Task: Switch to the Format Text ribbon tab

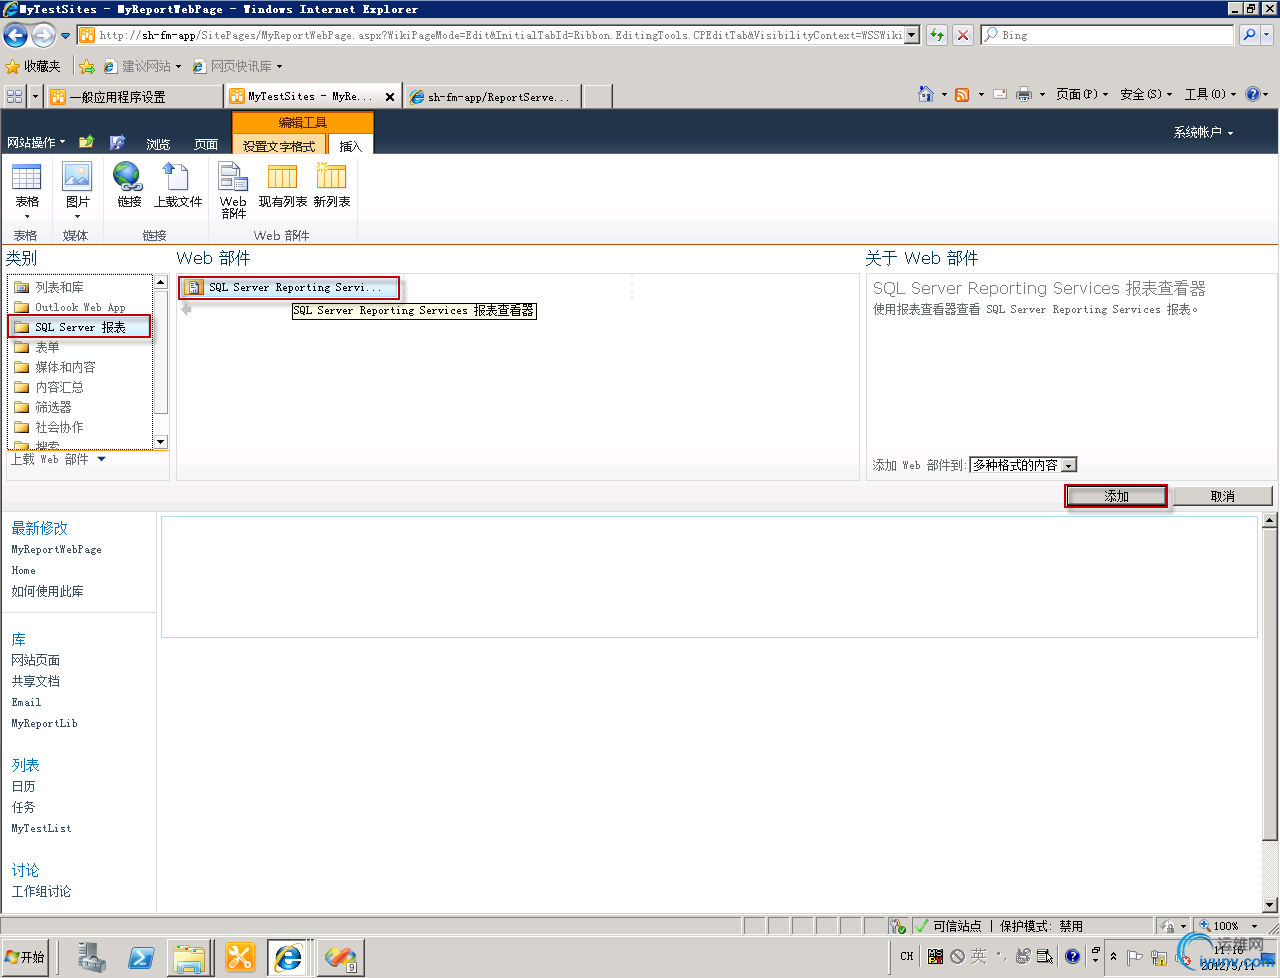Action: point(279,145)
